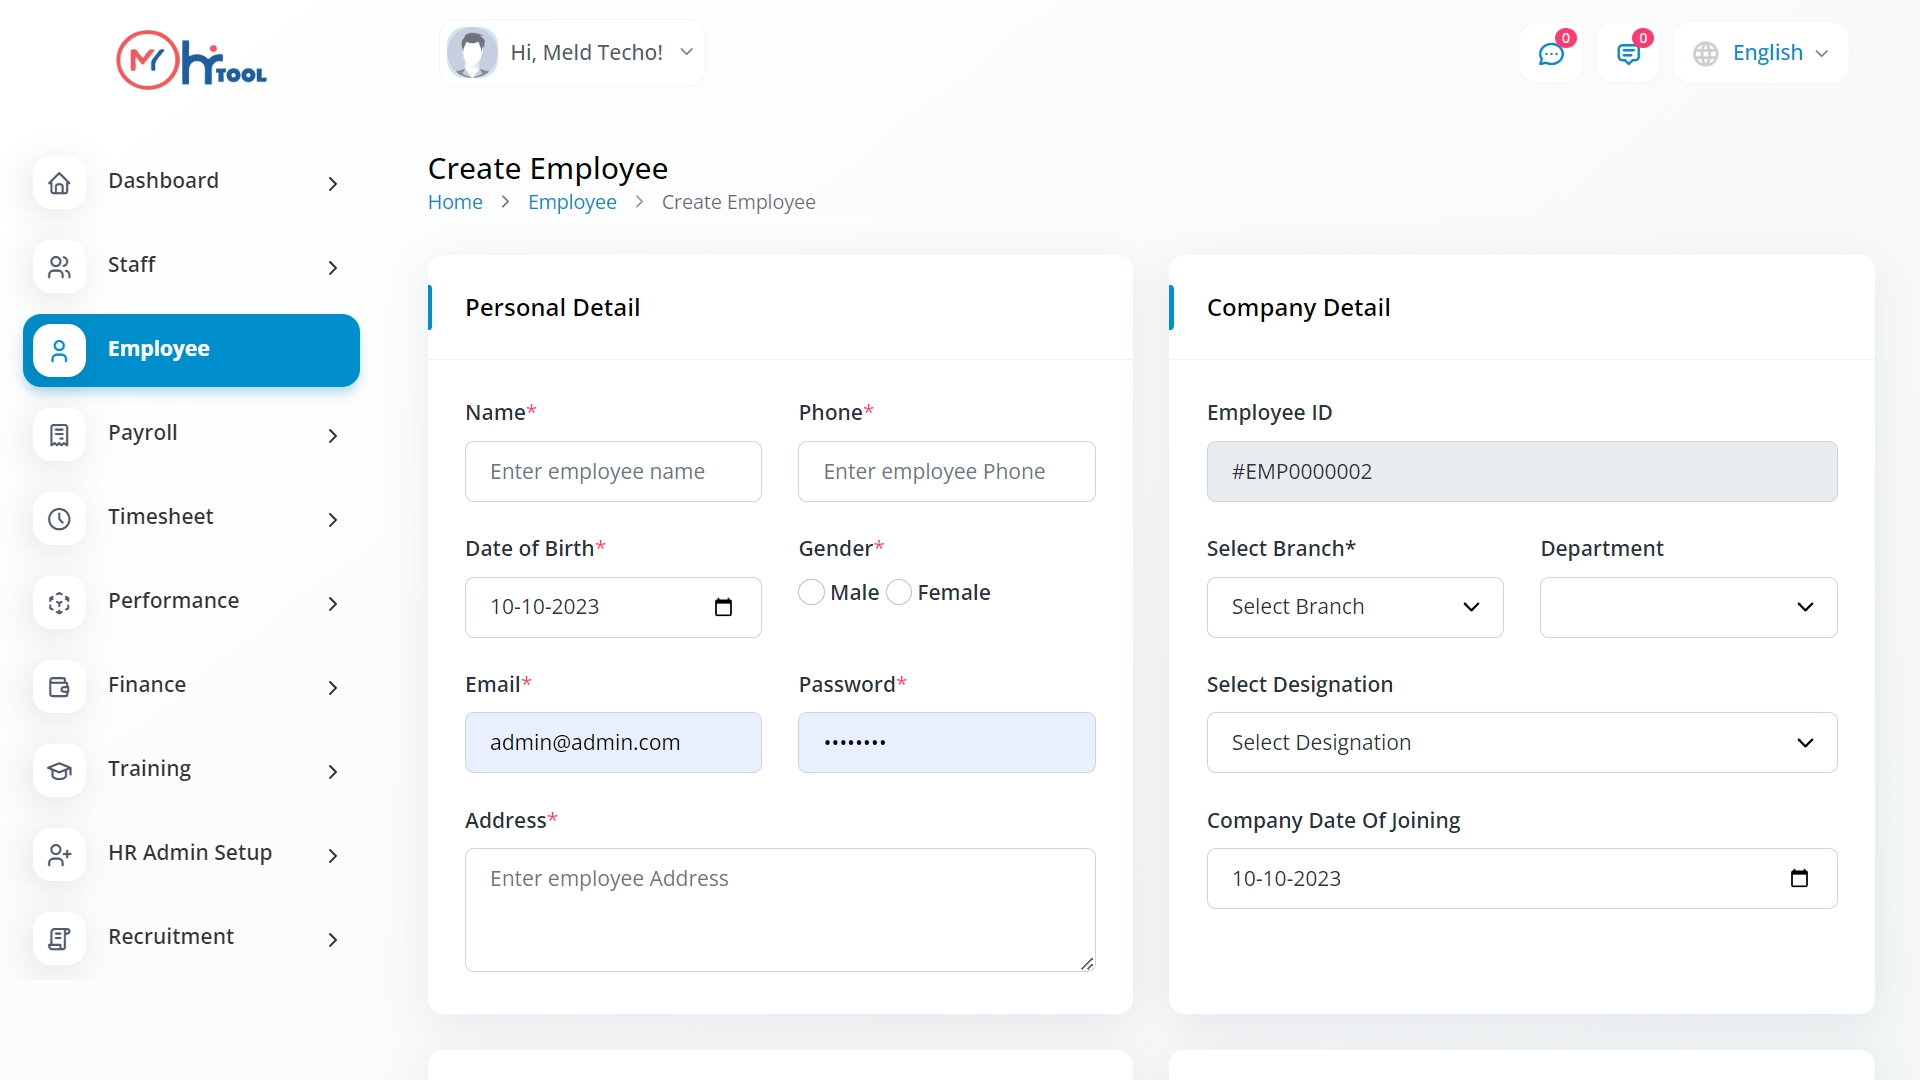The width and height of the screenshot is (1920, 1080).
Task: Open the notifications icon with badge
Action: 1628,54
